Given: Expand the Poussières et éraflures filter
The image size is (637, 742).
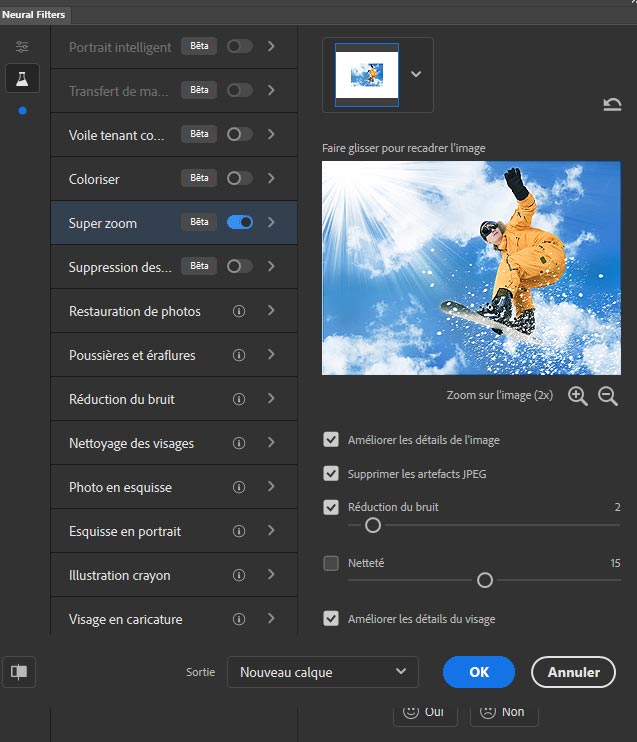Looking at the screenshot, I should (271, 355).
